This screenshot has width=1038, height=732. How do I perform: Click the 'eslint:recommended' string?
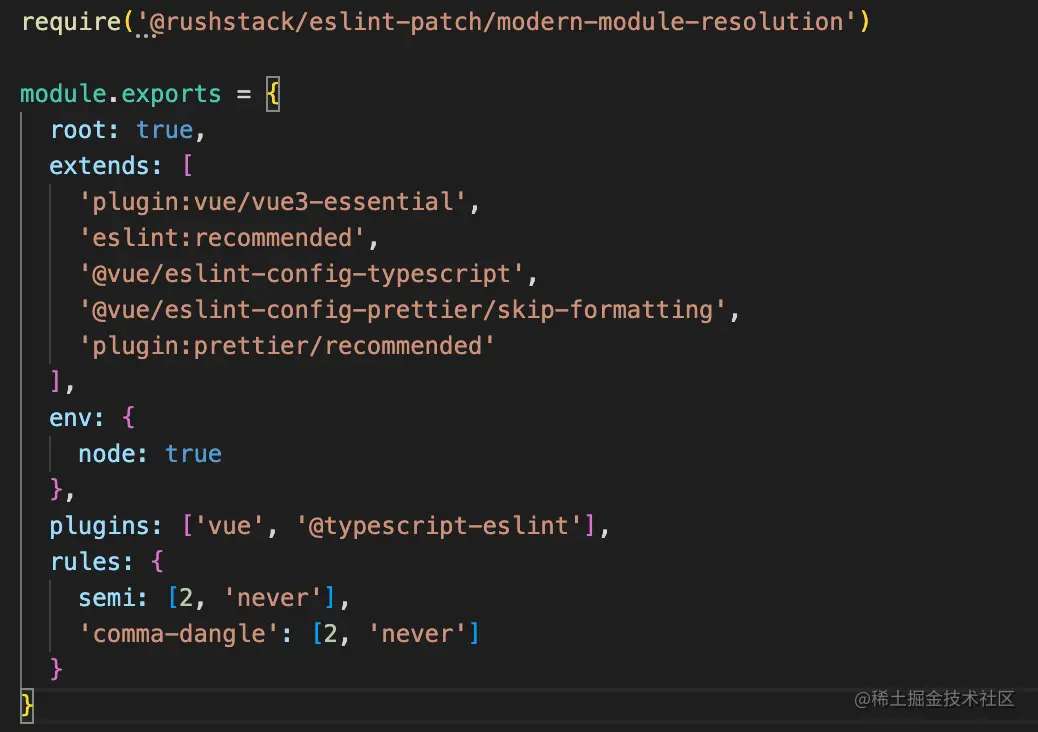(x=222, y=238)
